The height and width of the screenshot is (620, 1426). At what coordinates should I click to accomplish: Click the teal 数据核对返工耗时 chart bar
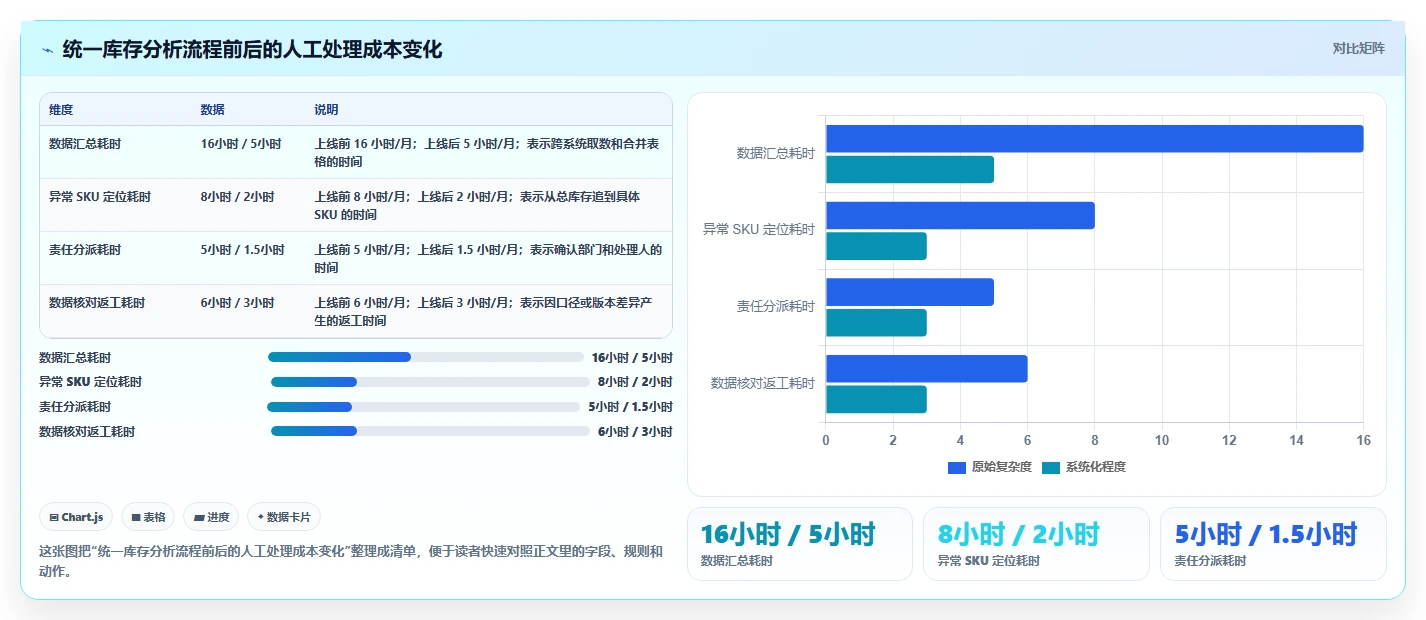tap(876, 400)
